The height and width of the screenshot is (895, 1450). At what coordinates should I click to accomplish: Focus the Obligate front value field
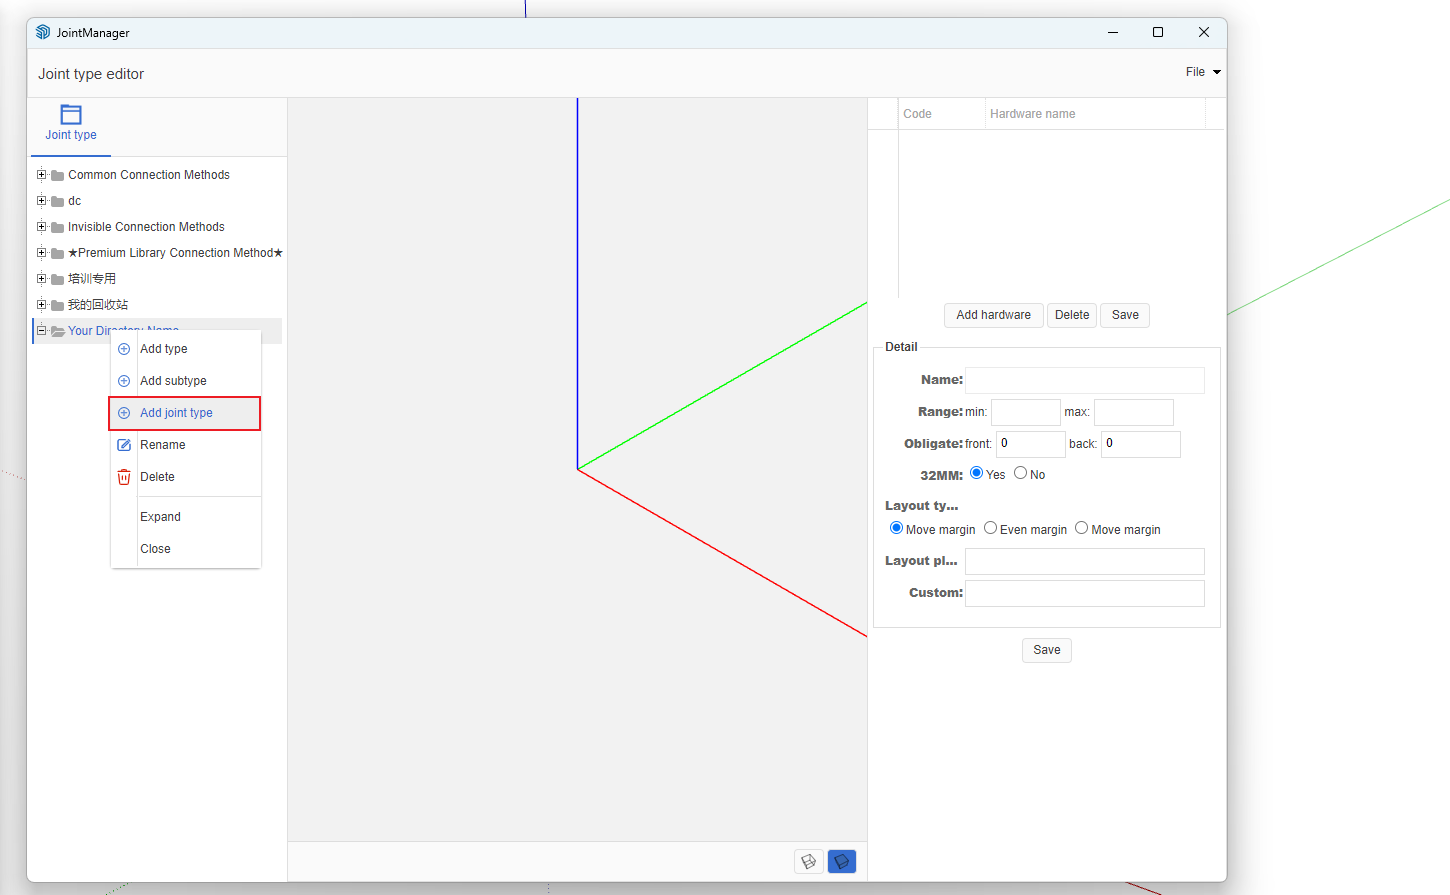point(1030,444)
